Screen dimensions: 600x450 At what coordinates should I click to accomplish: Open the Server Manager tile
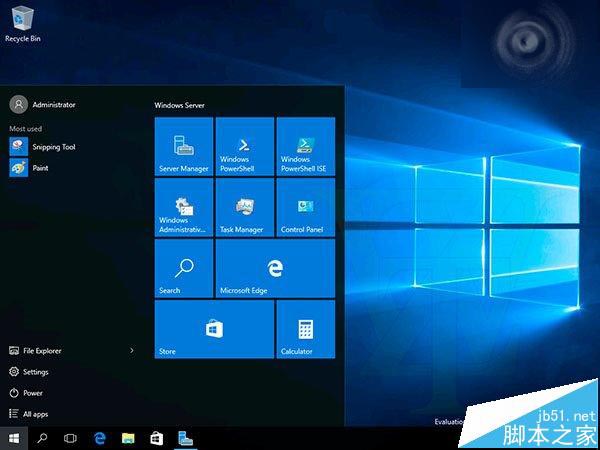tap(184, 147)
